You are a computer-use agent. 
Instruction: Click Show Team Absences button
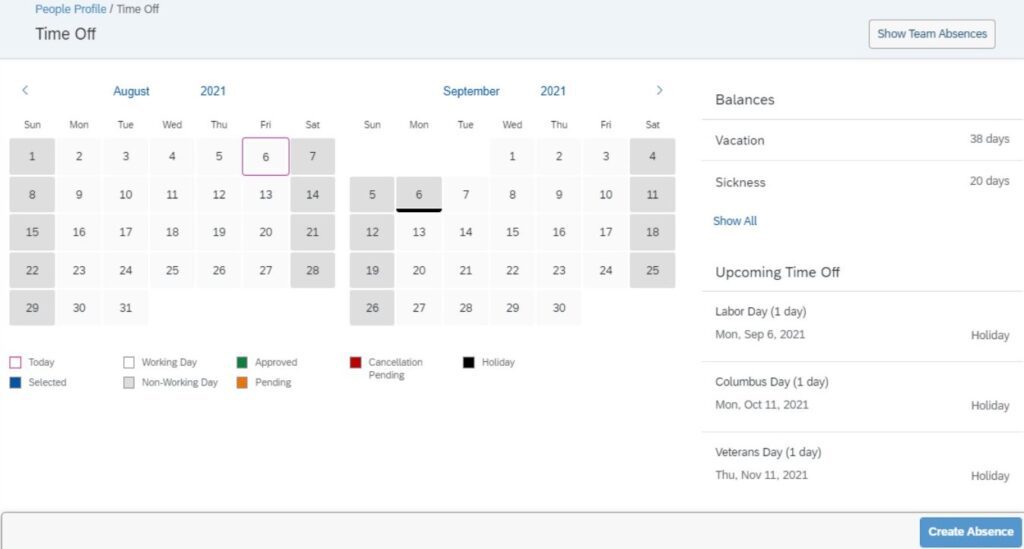932,34
